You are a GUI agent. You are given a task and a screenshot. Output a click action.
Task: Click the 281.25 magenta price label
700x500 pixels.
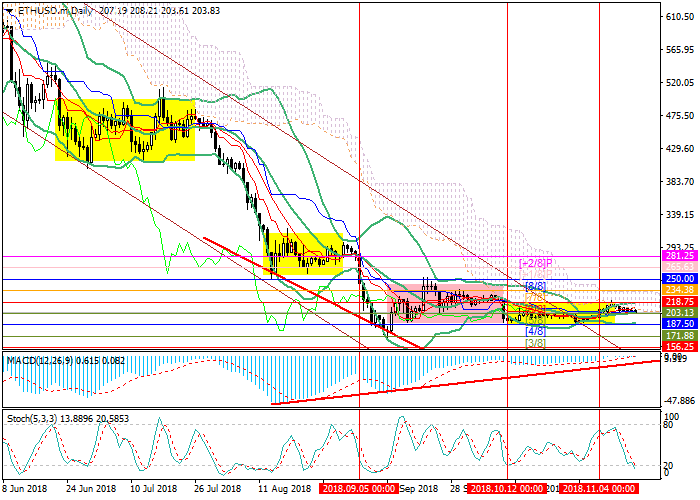[679, 256]
